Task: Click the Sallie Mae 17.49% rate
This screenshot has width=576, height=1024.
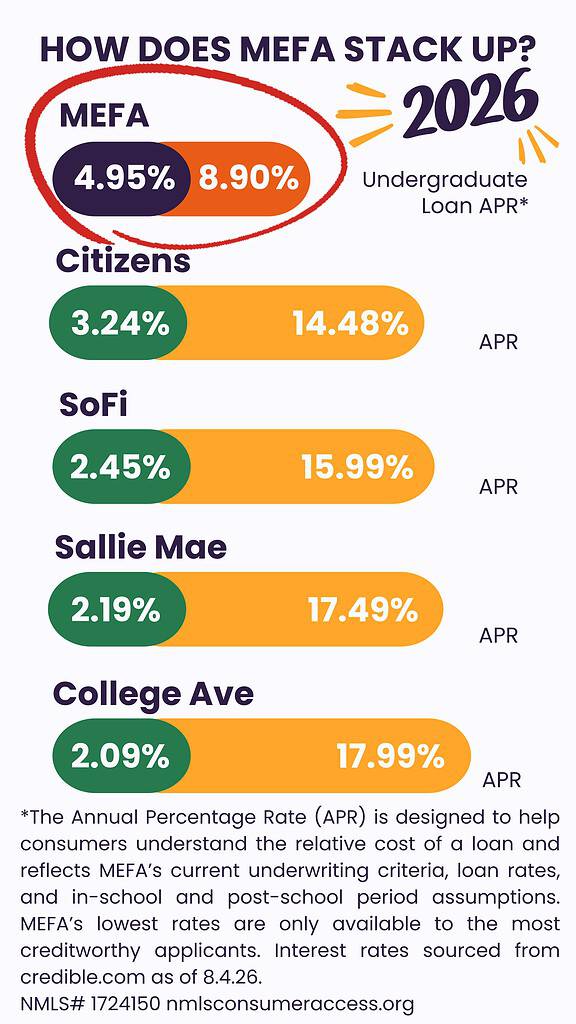Action: [362, 609]
